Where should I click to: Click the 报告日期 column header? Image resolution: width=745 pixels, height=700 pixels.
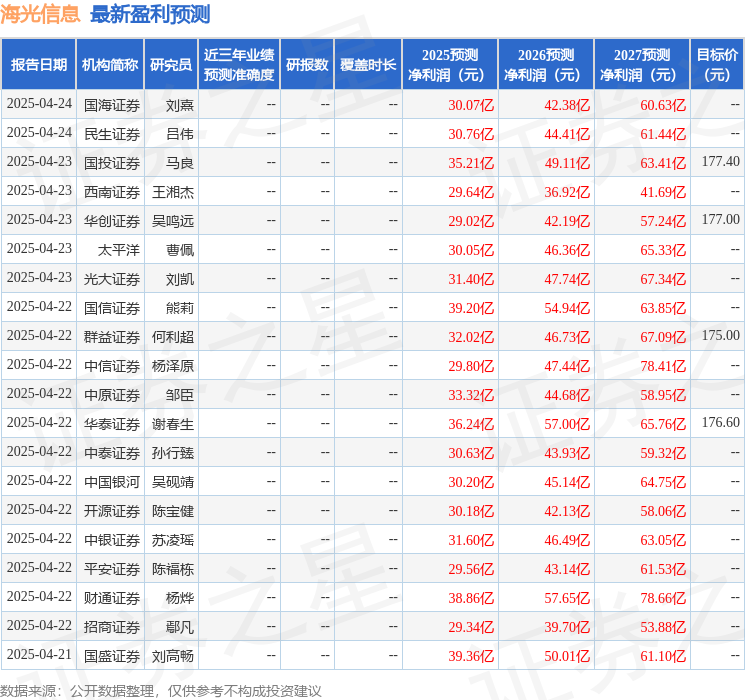[38, 65]
